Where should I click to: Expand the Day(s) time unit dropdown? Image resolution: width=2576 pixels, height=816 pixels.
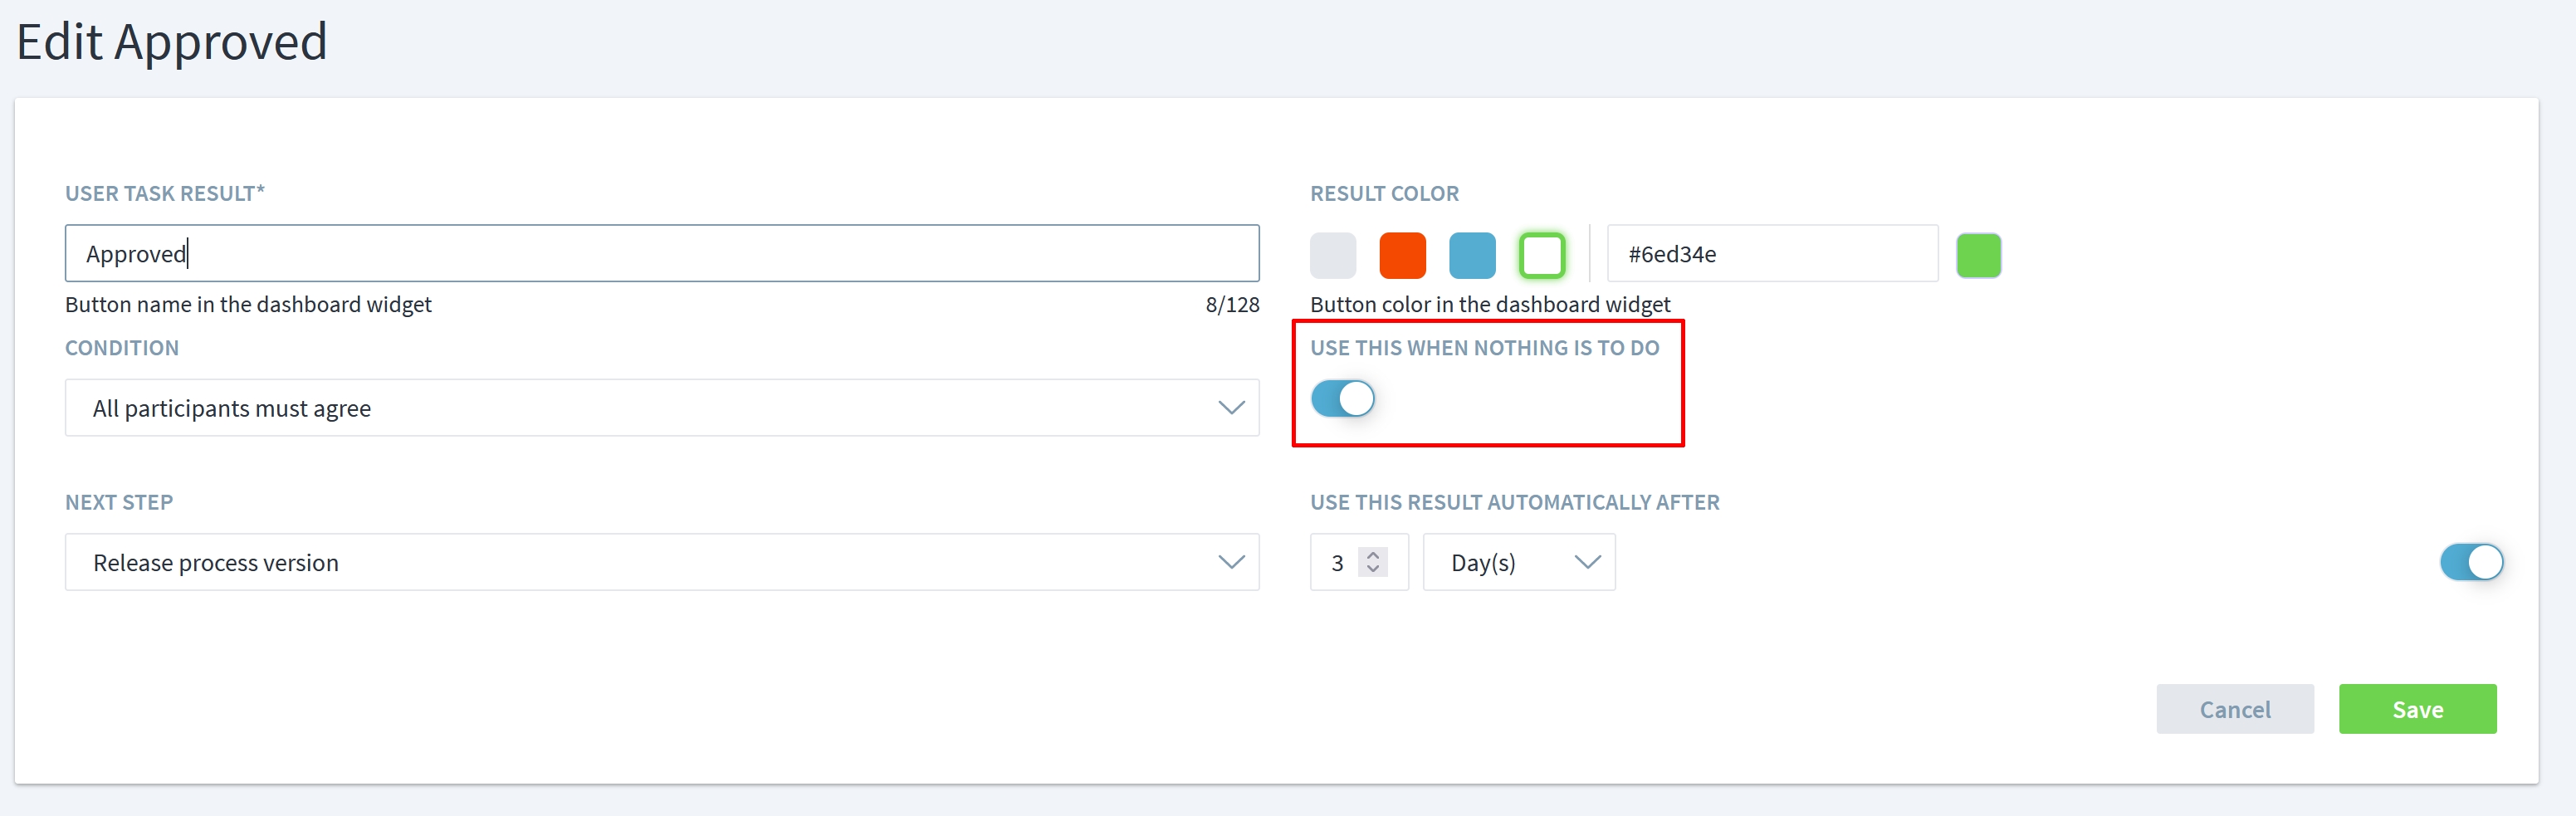coord(1518,562)
